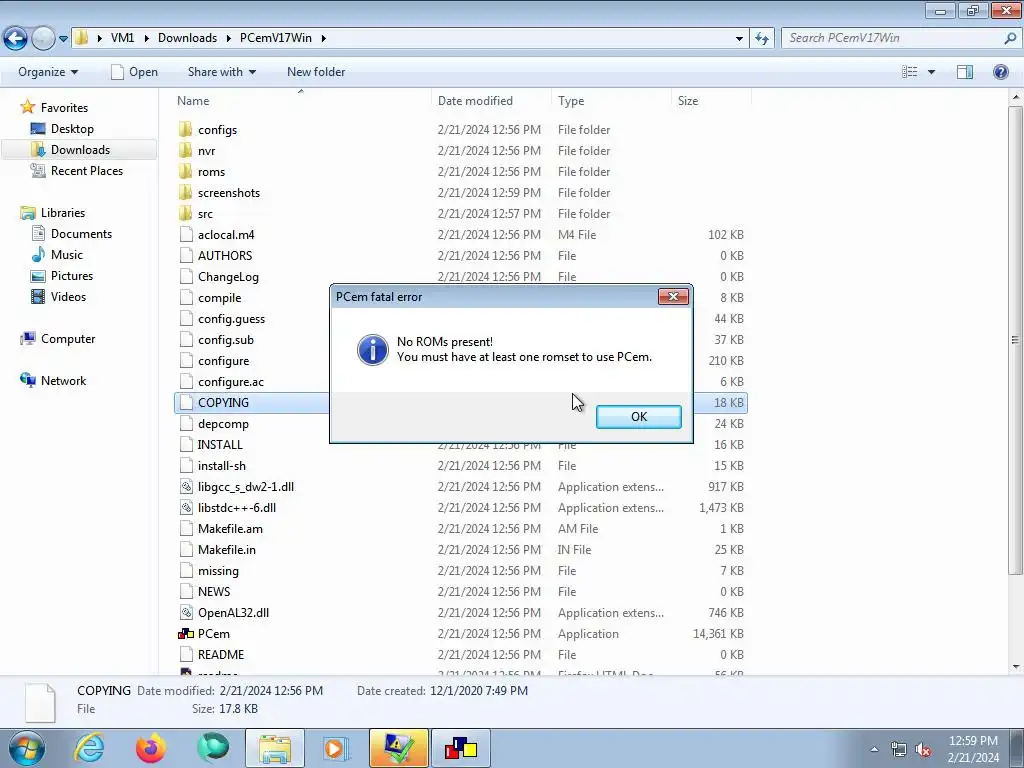Open Windows Media Player from taskbar
The image size is (1024, 768).
click(x=336, y=748)
